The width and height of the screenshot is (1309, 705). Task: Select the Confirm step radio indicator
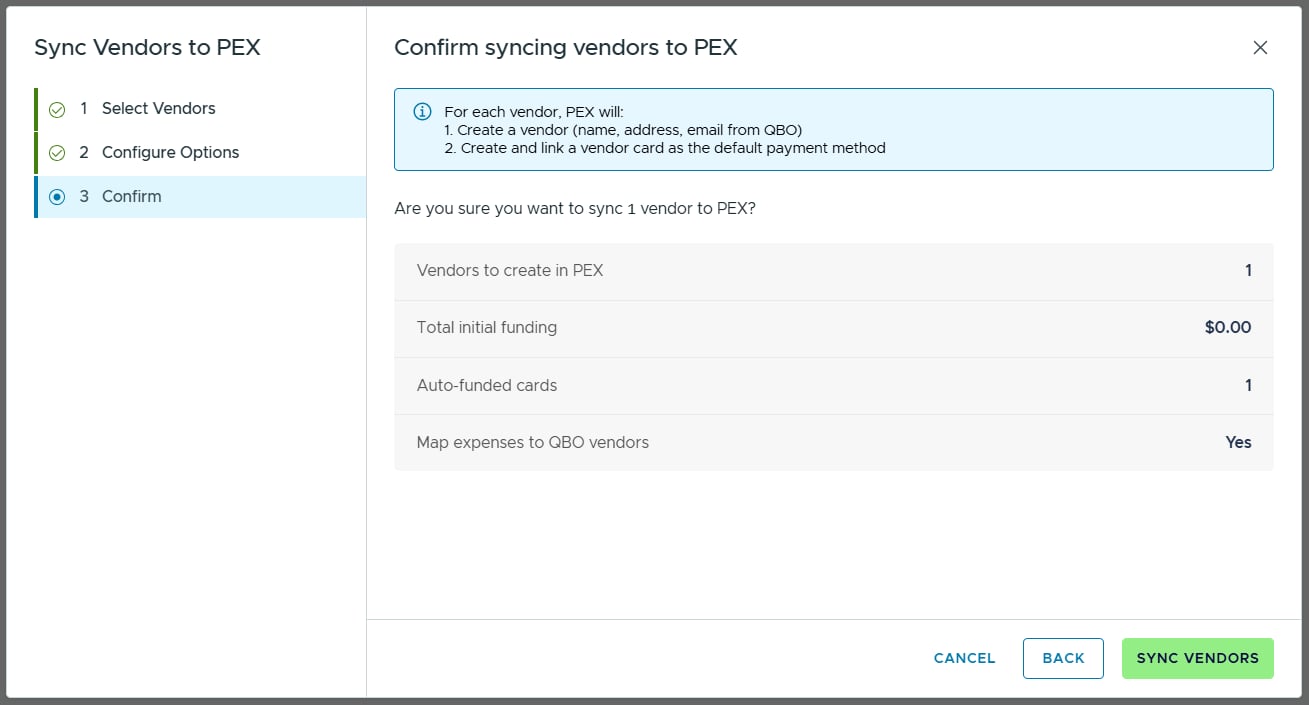coord(57,197)
